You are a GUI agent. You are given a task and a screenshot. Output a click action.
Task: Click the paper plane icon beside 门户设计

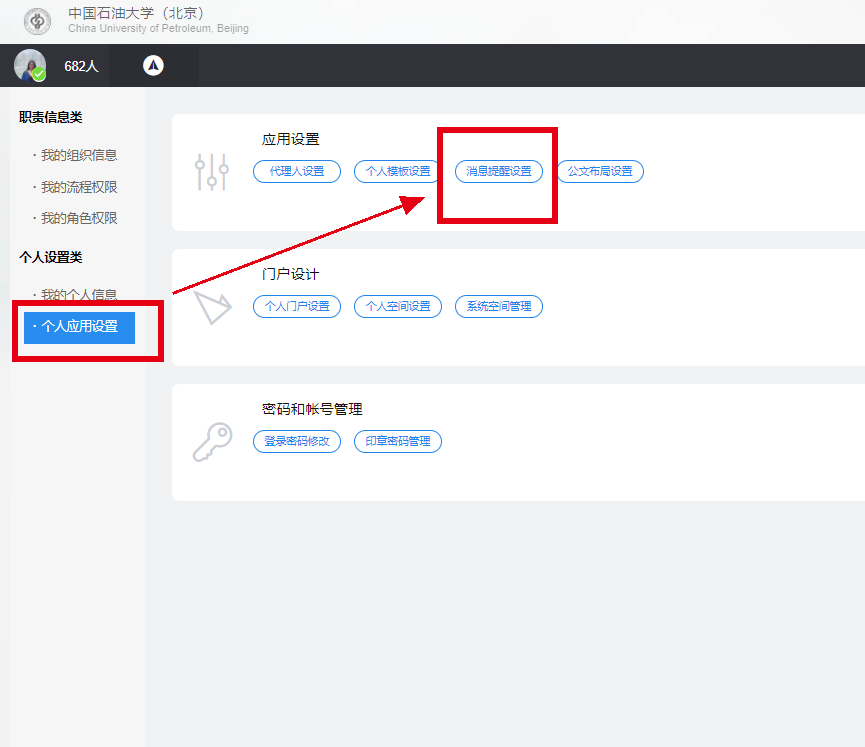coord(213,307)
